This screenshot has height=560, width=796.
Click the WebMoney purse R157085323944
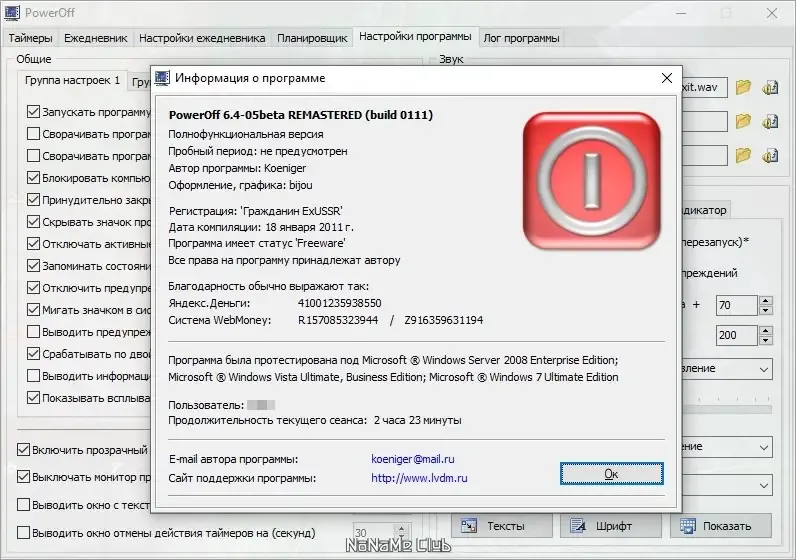click(x=338, y=320)
